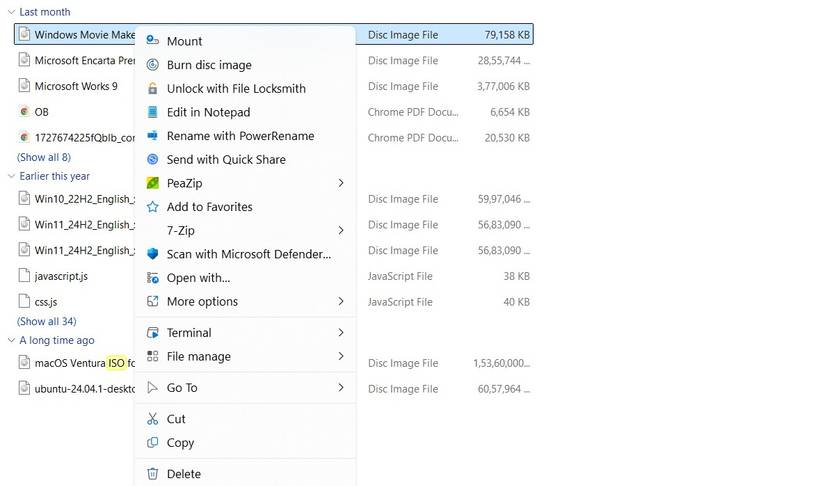
Task: Click the Mount disc icon
Action: click(153, 41)
